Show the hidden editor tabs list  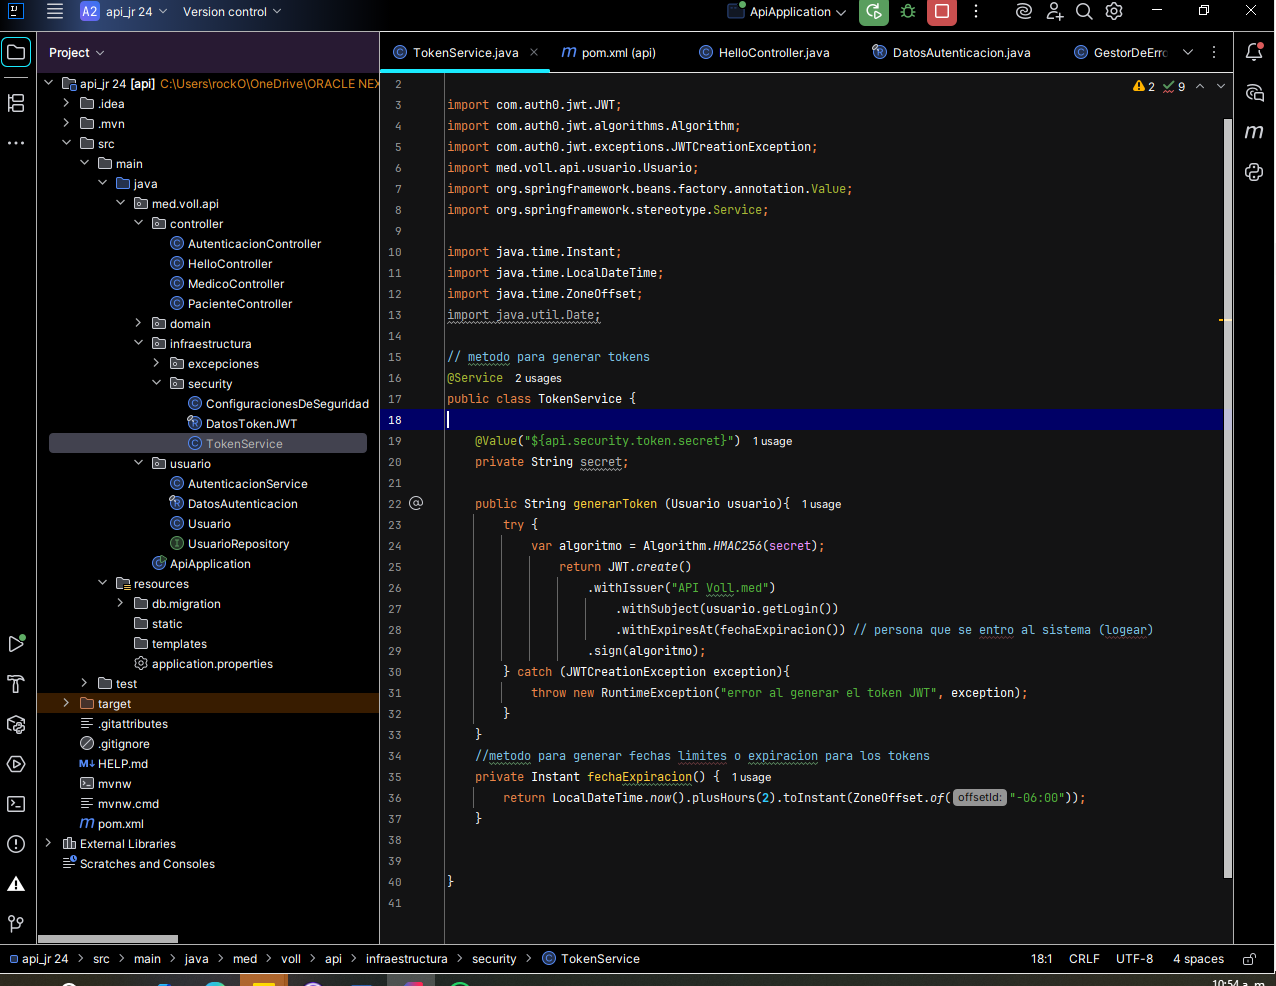coord(1188,52)
